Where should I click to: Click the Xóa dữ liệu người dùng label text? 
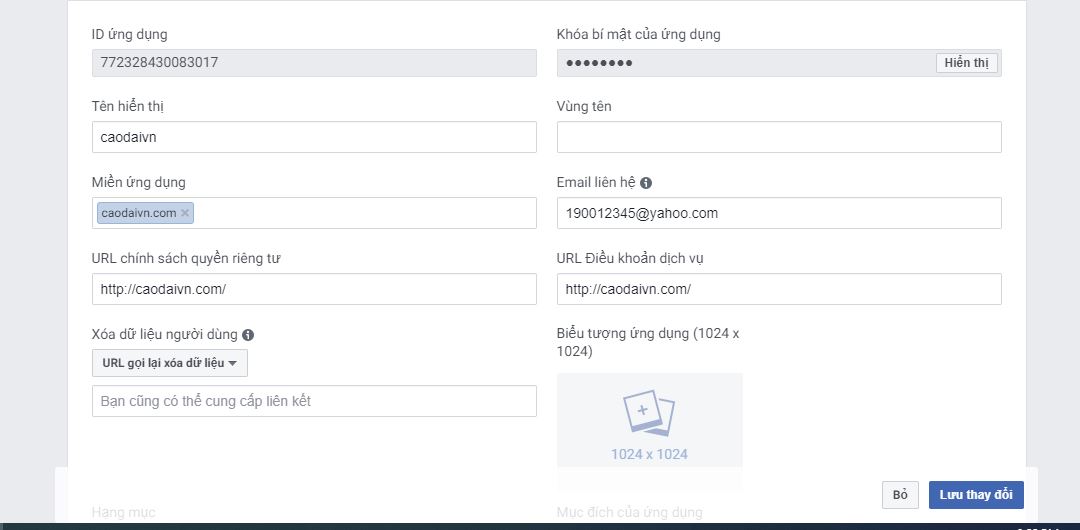click(x=165, y=335)
